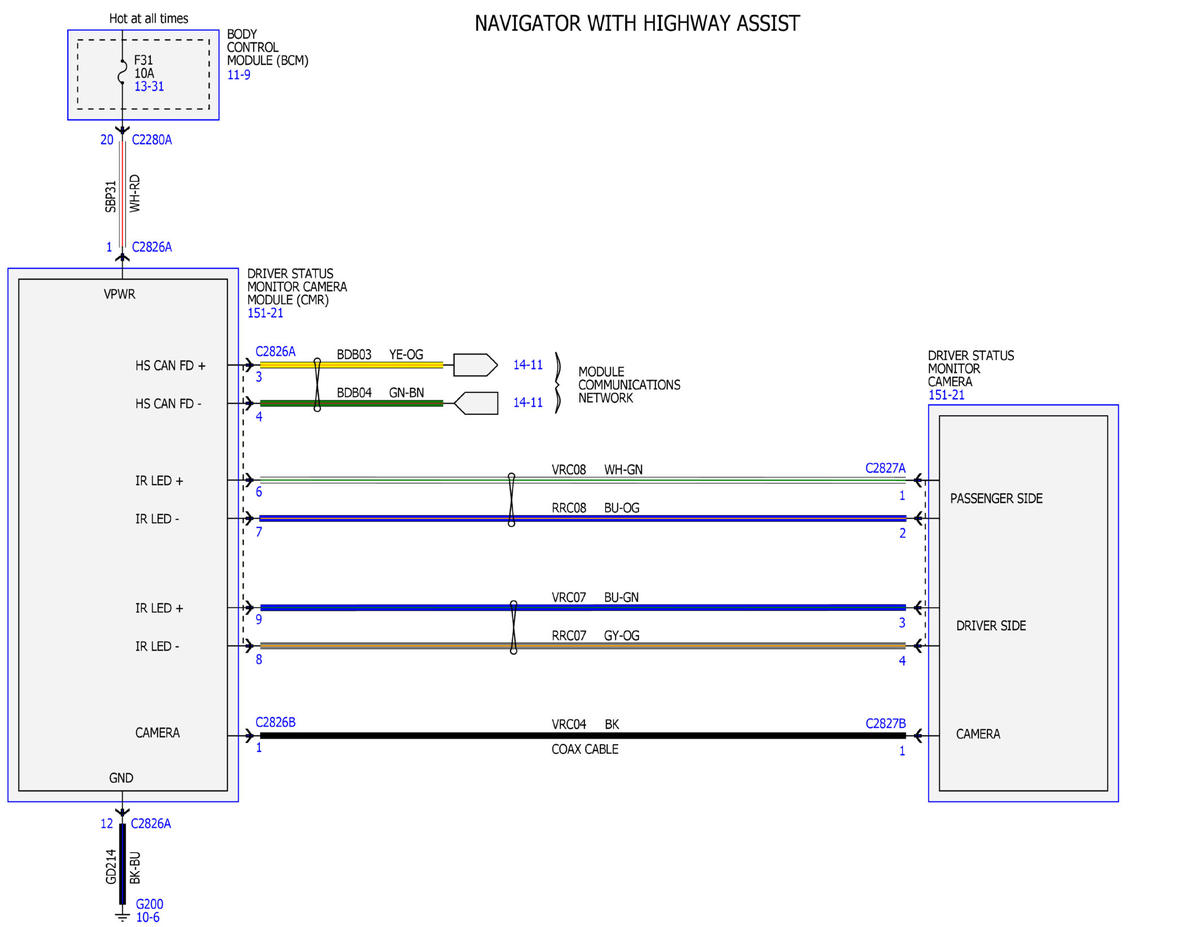Click the BU-GN wire color label
Screen dimensions: 1200x927
(x=621, y=597)
